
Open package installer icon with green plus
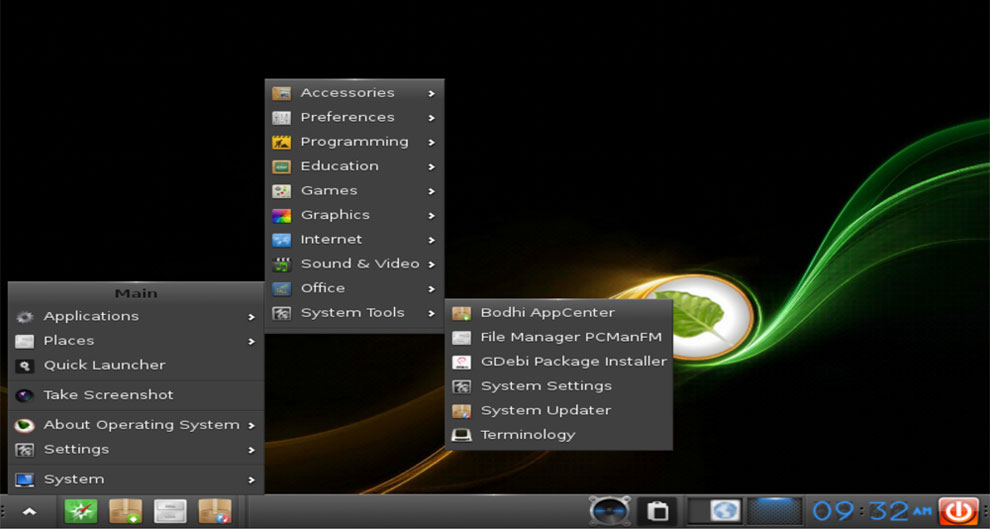click(125, 511)
